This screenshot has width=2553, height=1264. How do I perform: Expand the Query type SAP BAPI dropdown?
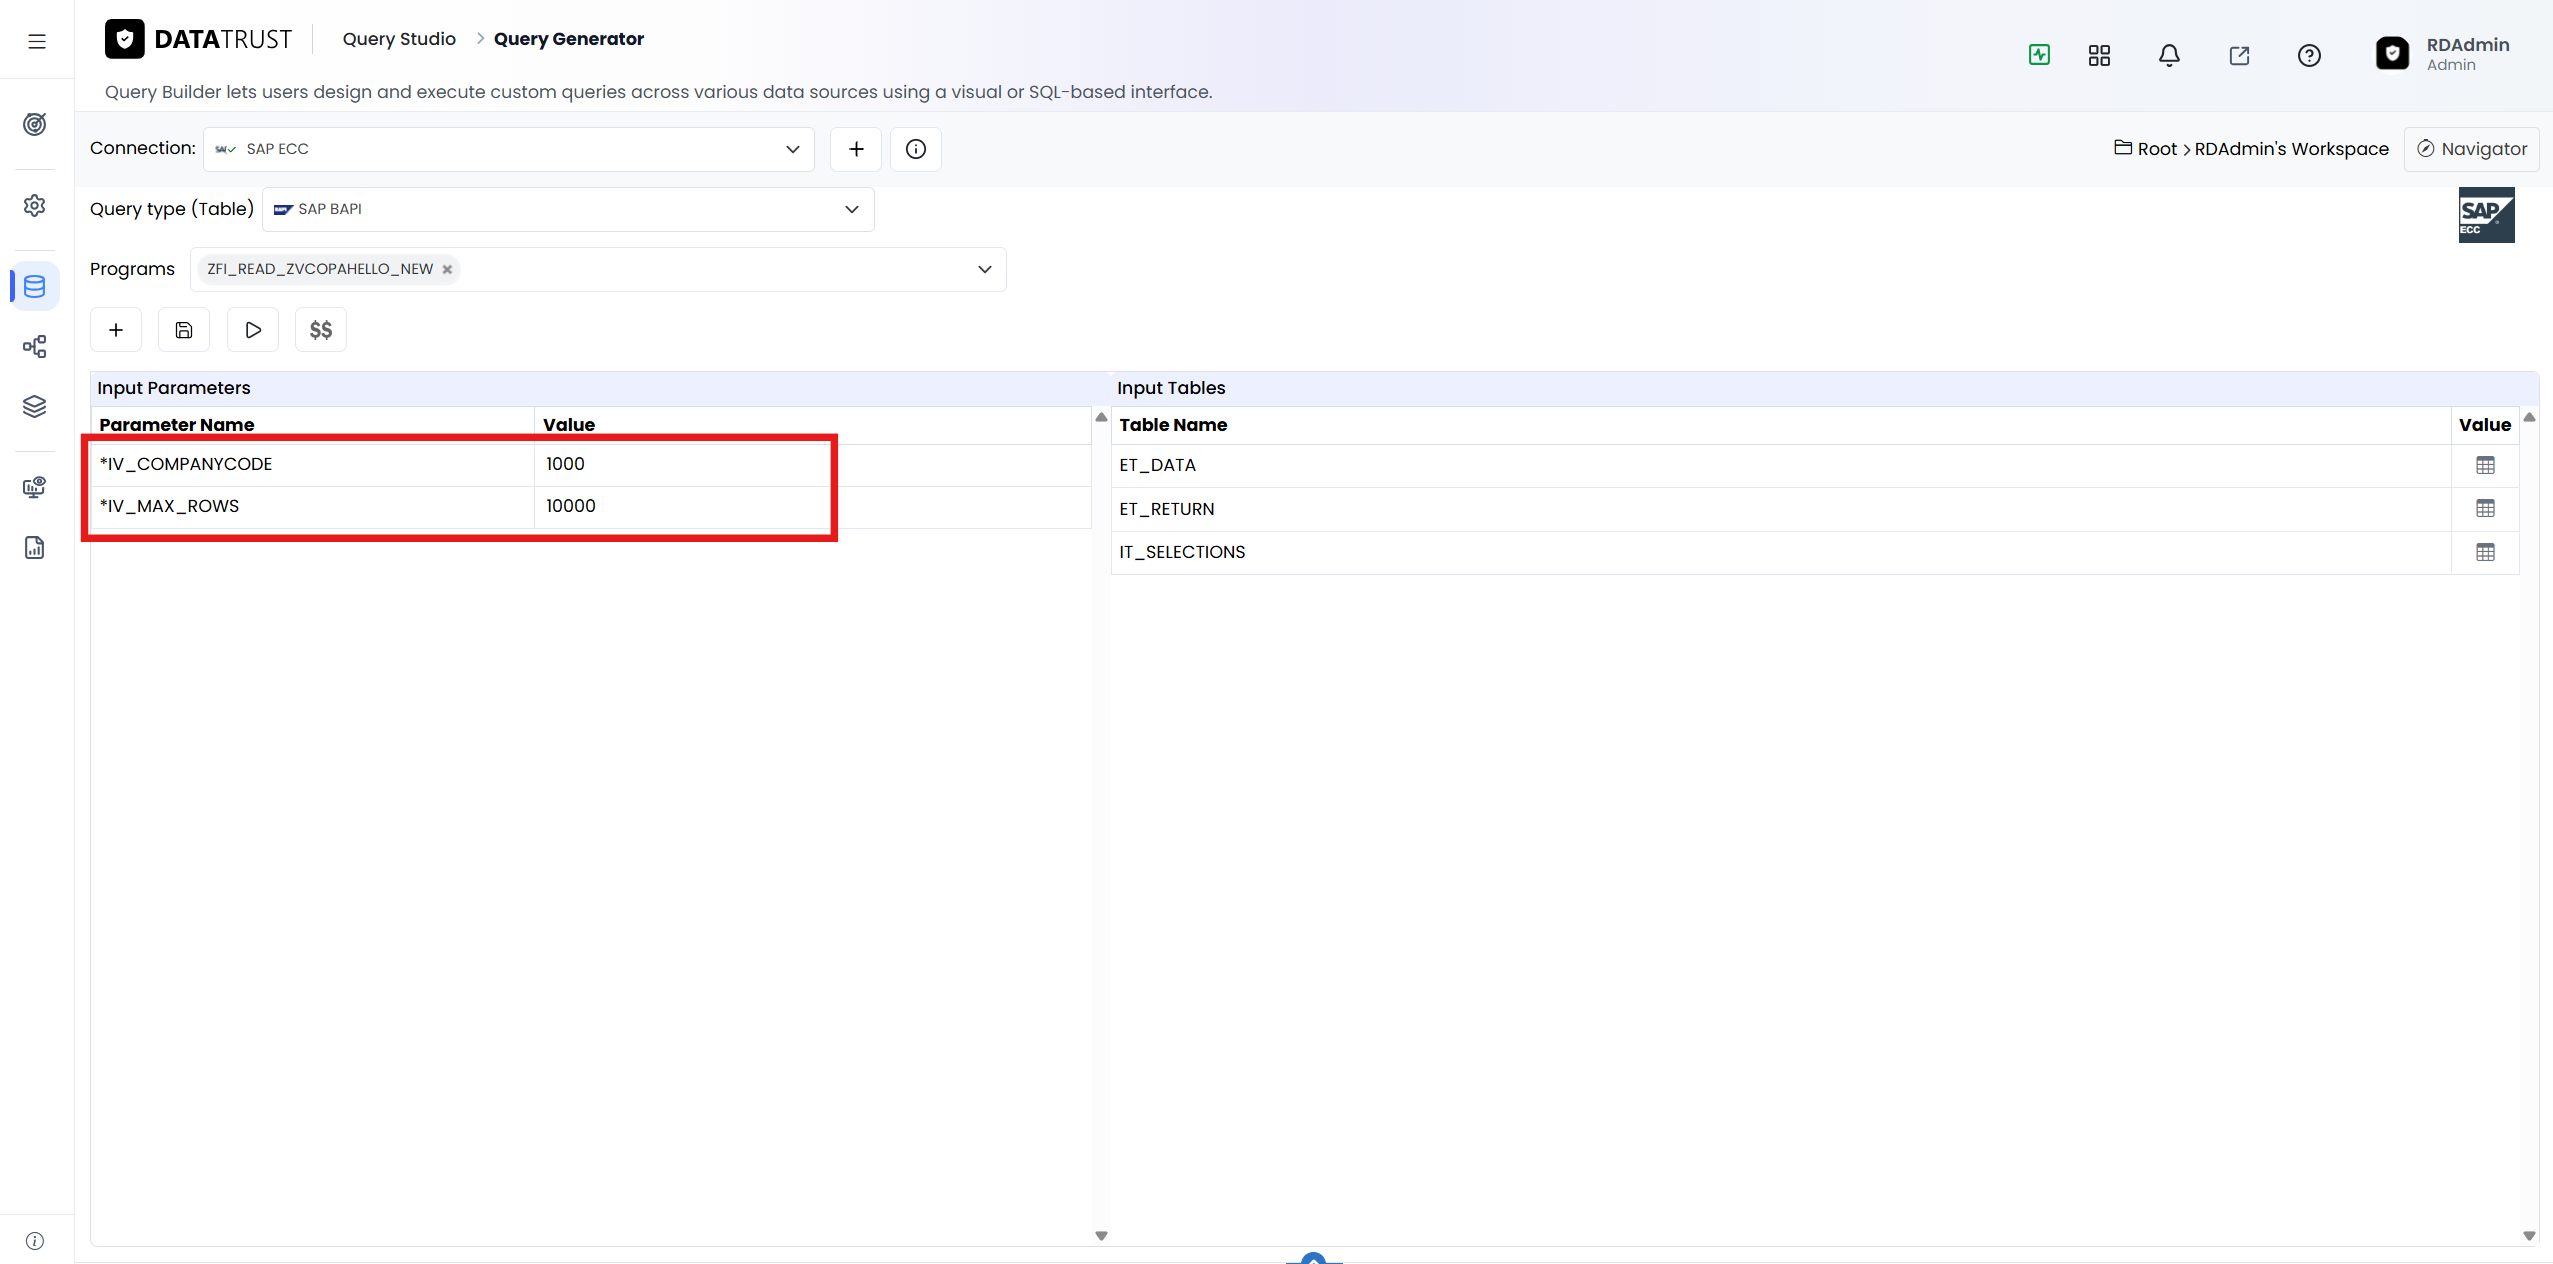pyautogui.click(x=568, y=209)
